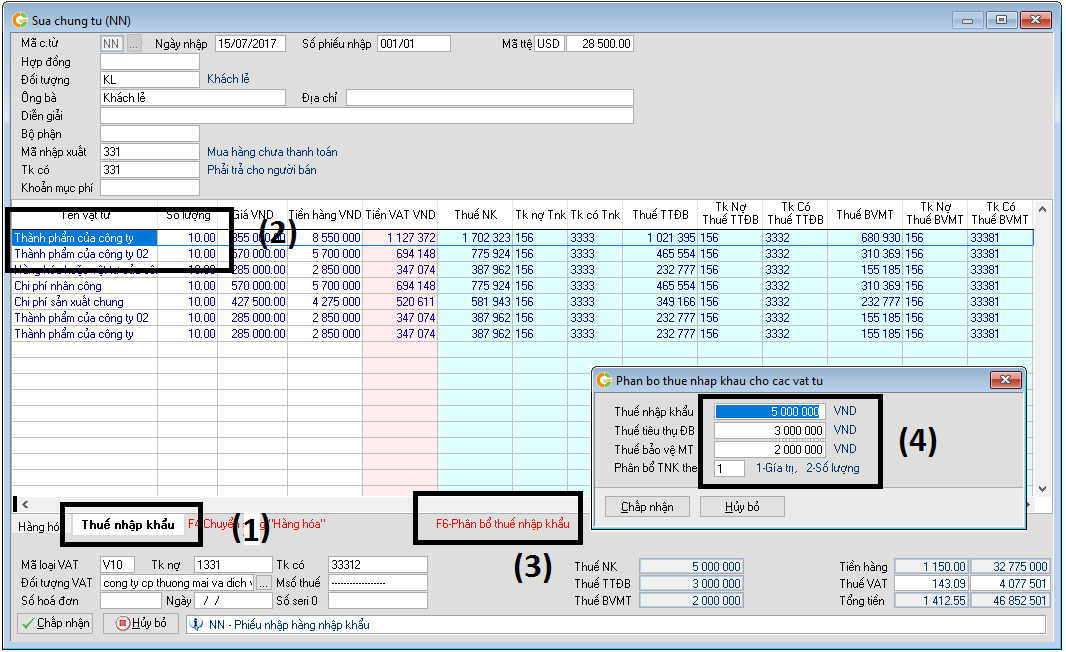1066x652 pixels.
Task: Click the Thuế TTĐB column header
Action: coord(661,215)
